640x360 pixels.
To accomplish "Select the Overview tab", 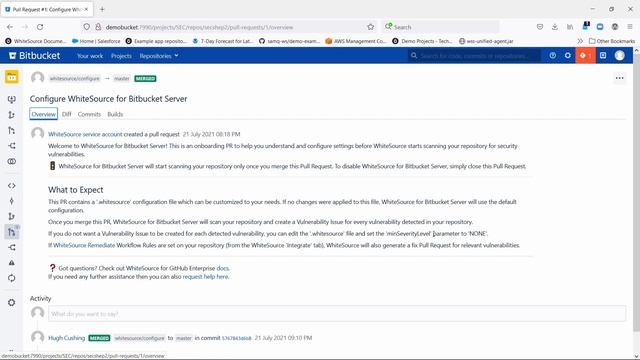I will pyautogui.click(x=43, y=114).
